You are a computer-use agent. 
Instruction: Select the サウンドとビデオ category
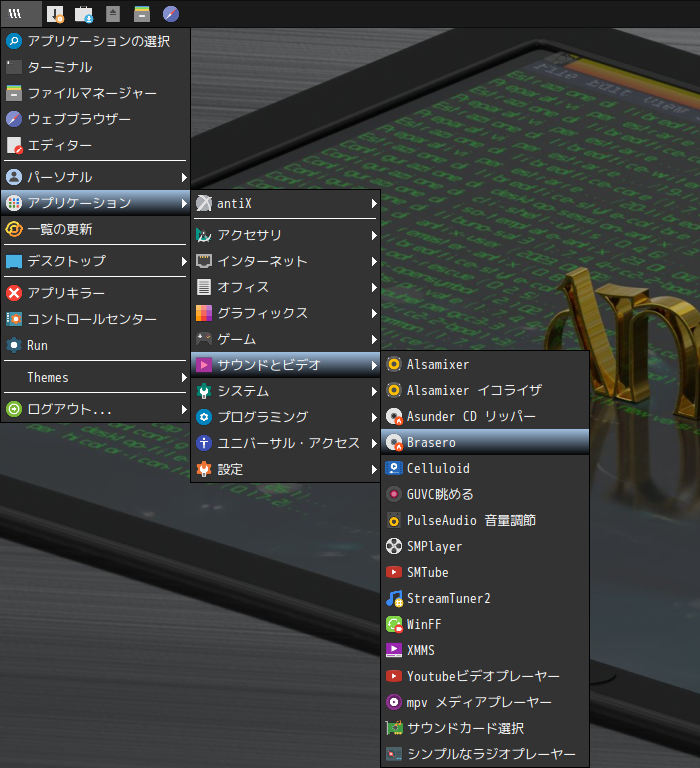tap(286, 365)
